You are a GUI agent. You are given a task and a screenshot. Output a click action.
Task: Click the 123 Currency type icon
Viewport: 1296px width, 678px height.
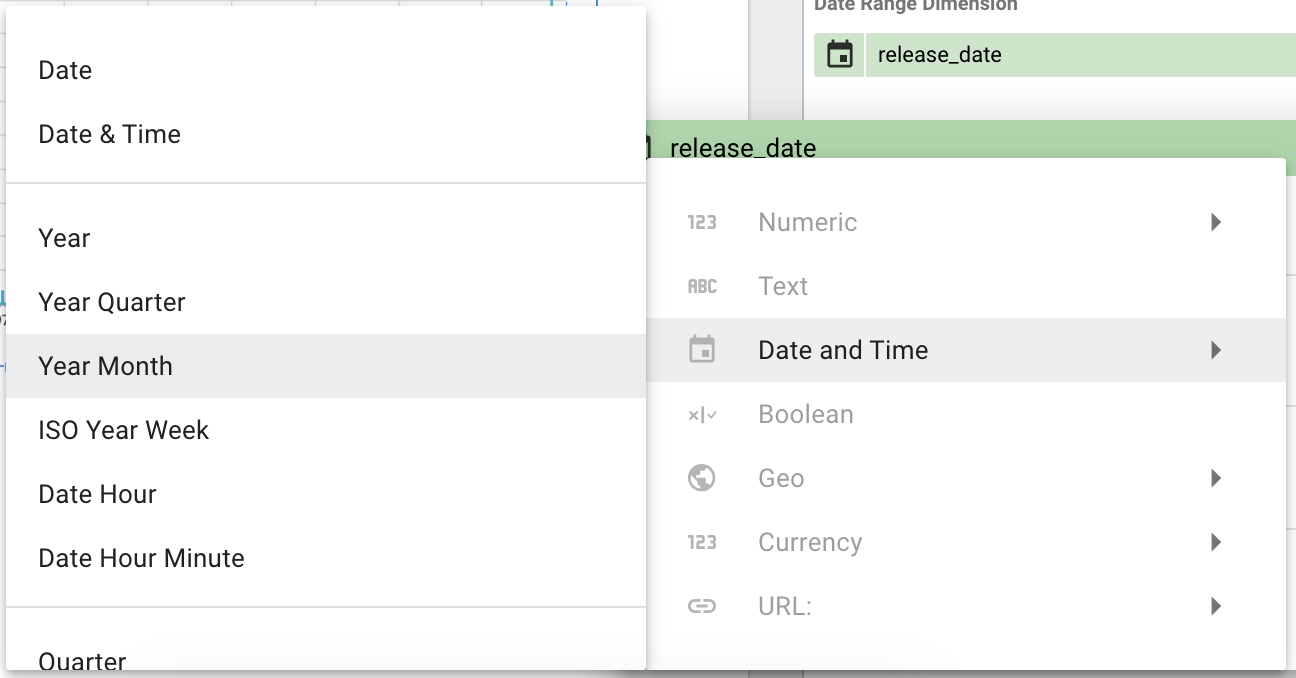click(x=702, y=542)
